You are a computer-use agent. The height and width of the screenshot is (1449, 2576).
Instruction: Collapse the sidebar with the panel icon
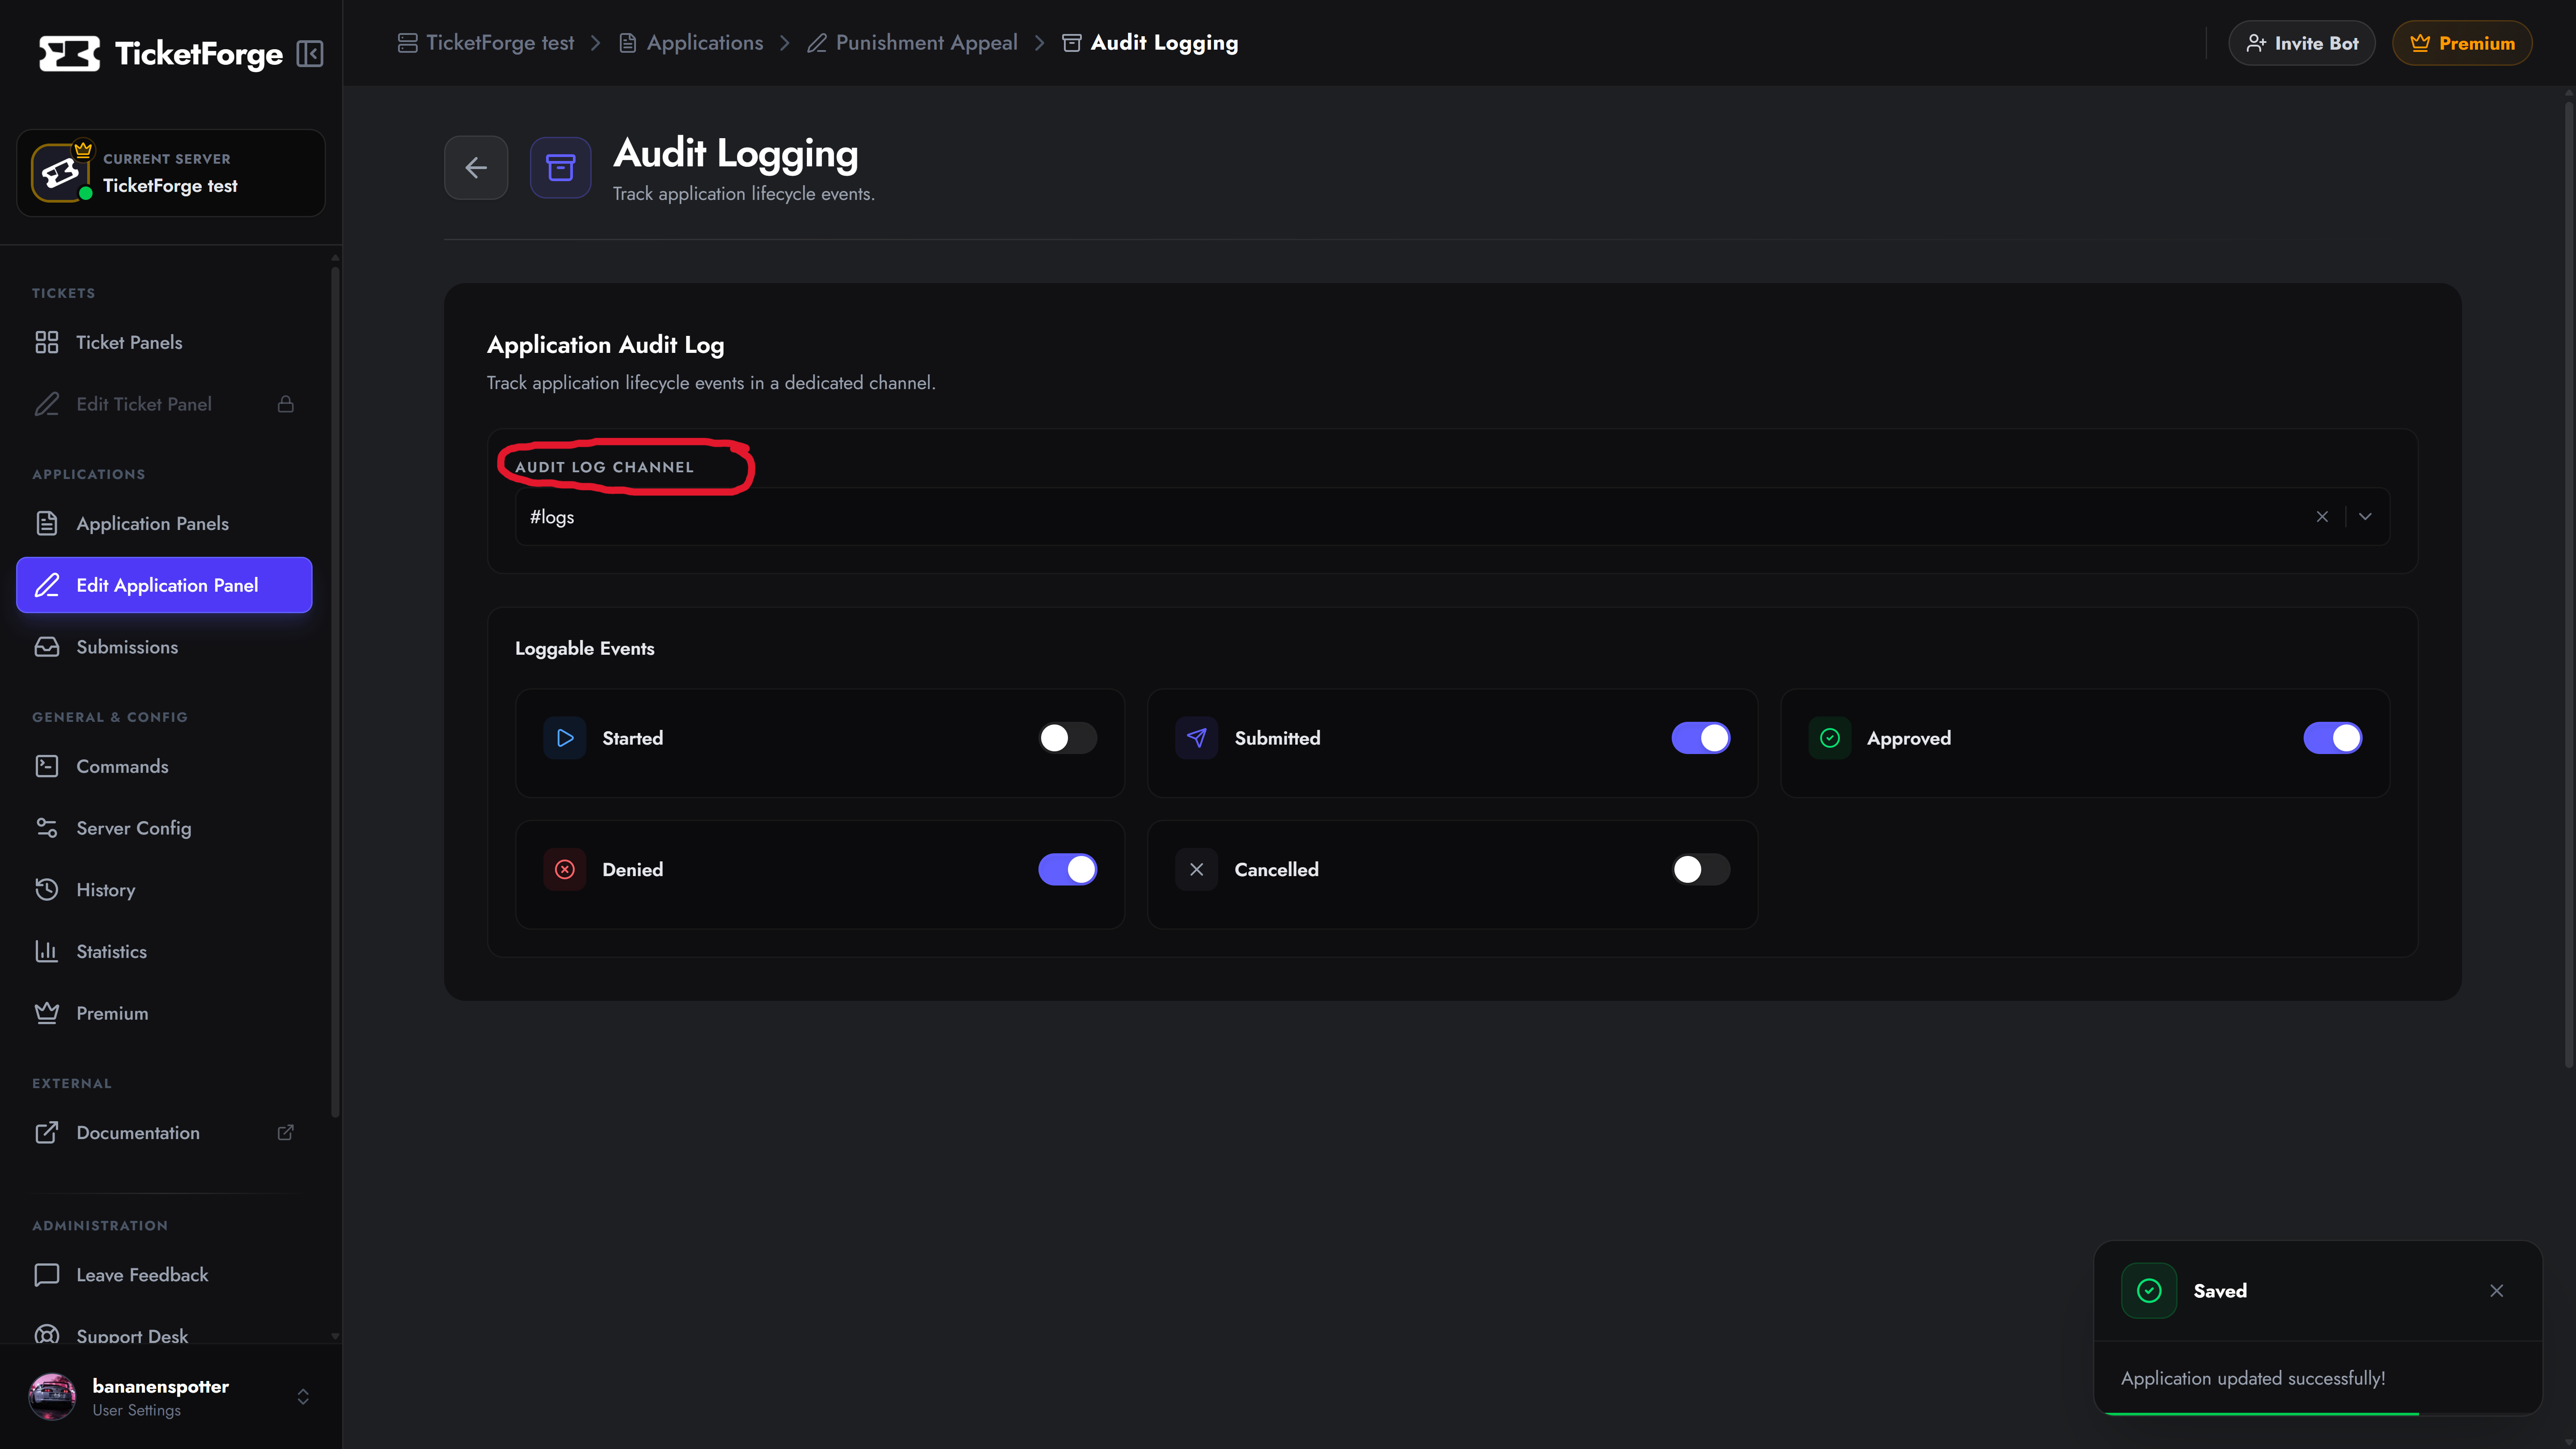click(x=310, y=54)
